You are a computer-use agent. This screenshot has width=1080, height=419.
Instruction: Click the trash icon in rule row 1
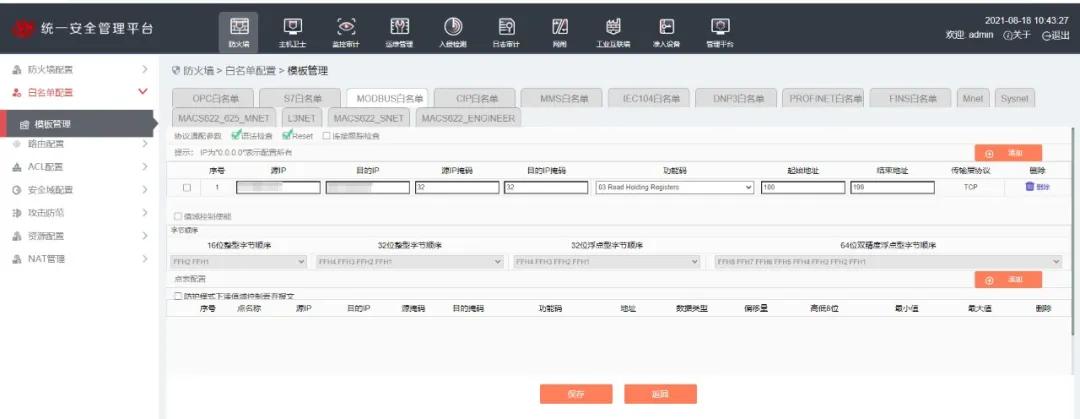(x=1030, y=187)
